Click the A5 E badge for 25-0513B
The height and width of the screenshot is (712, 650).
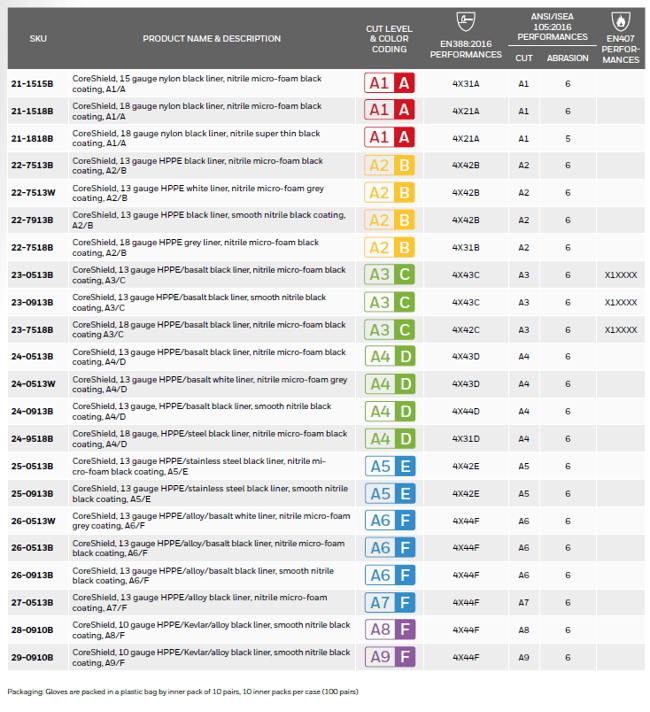[x=390, y=466]
